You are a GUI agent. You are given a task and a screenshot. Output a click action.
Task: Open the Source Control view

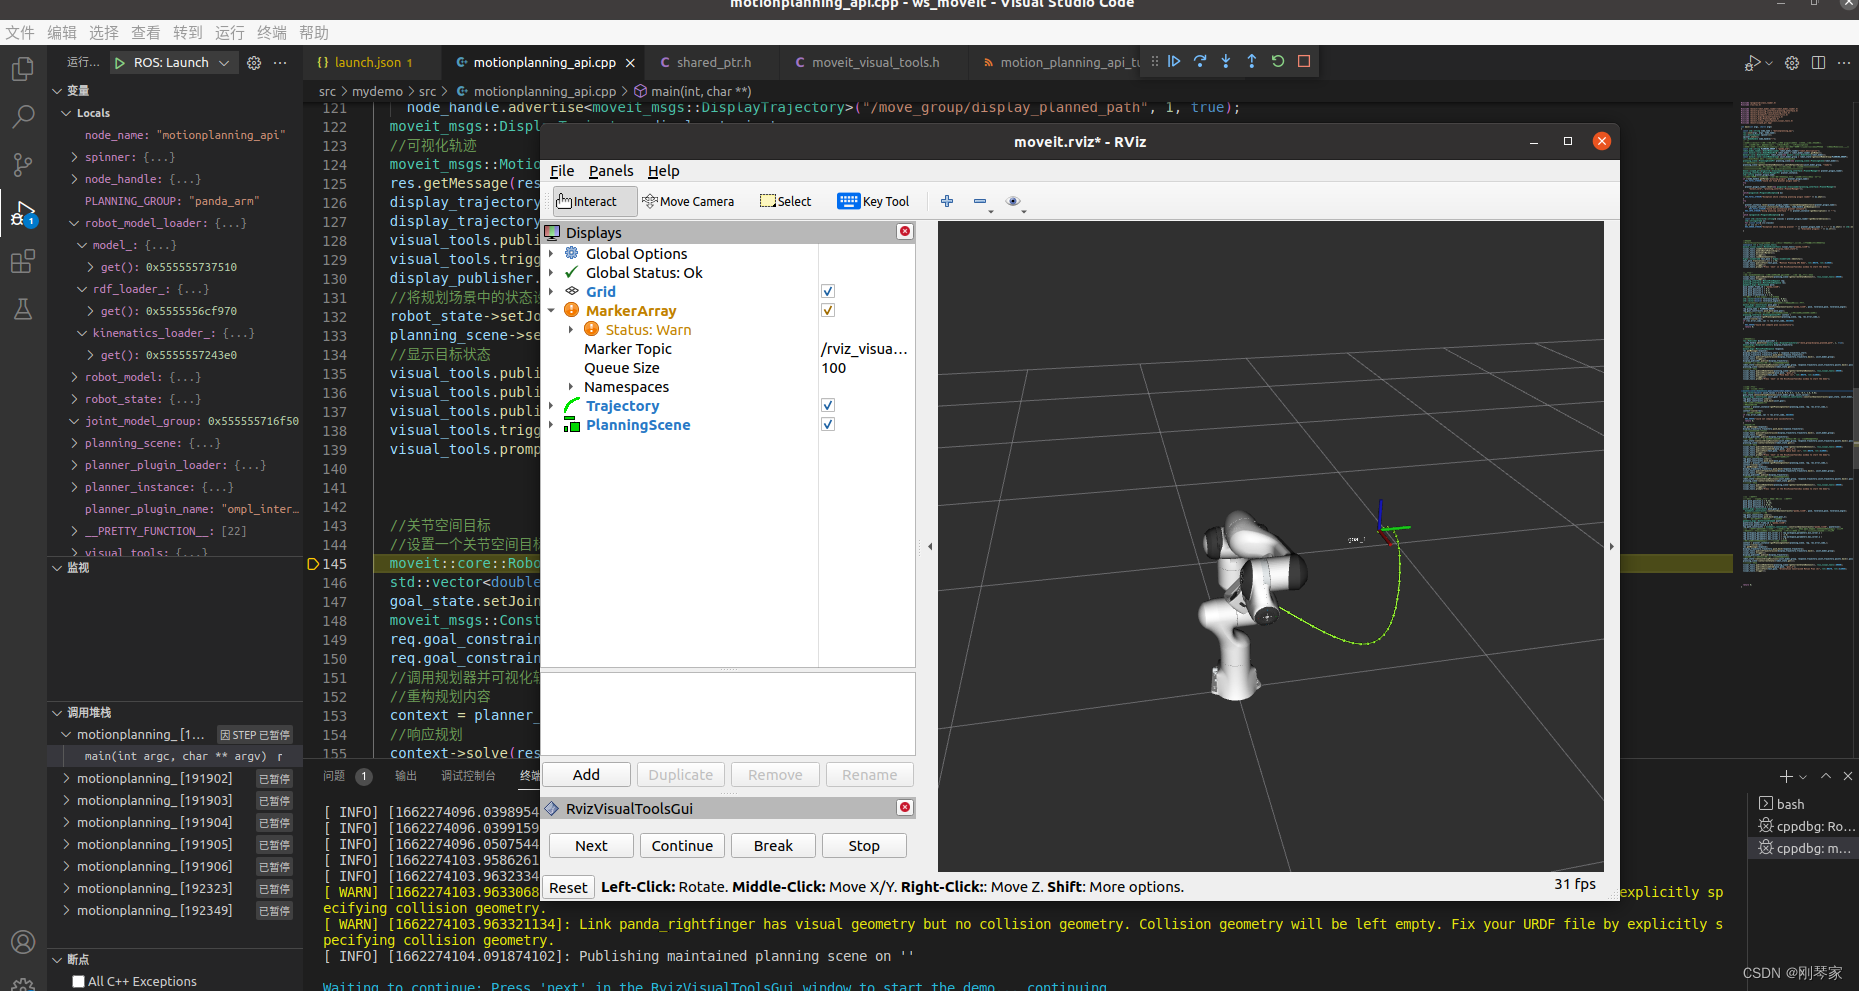22,165
